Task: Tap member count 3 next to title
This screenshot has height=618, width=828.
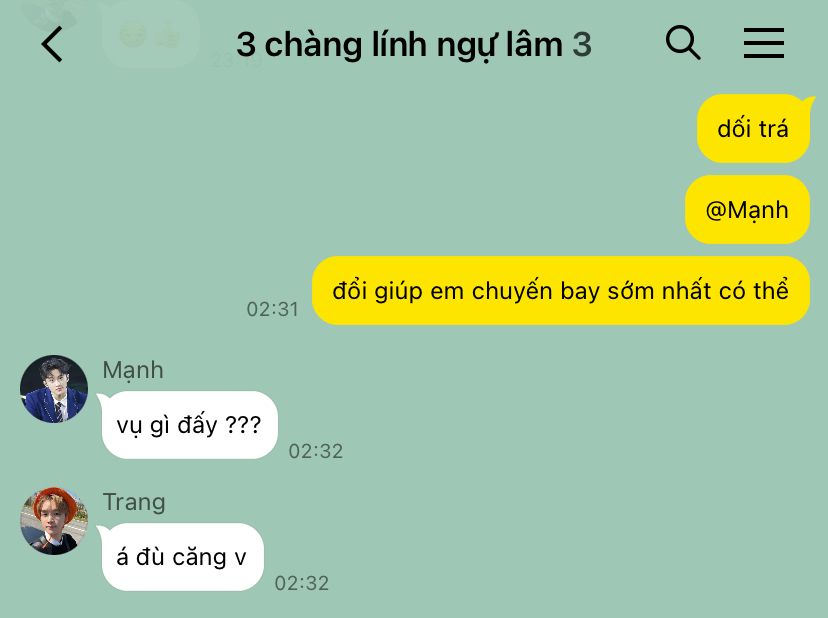Action: click(582, 44)
